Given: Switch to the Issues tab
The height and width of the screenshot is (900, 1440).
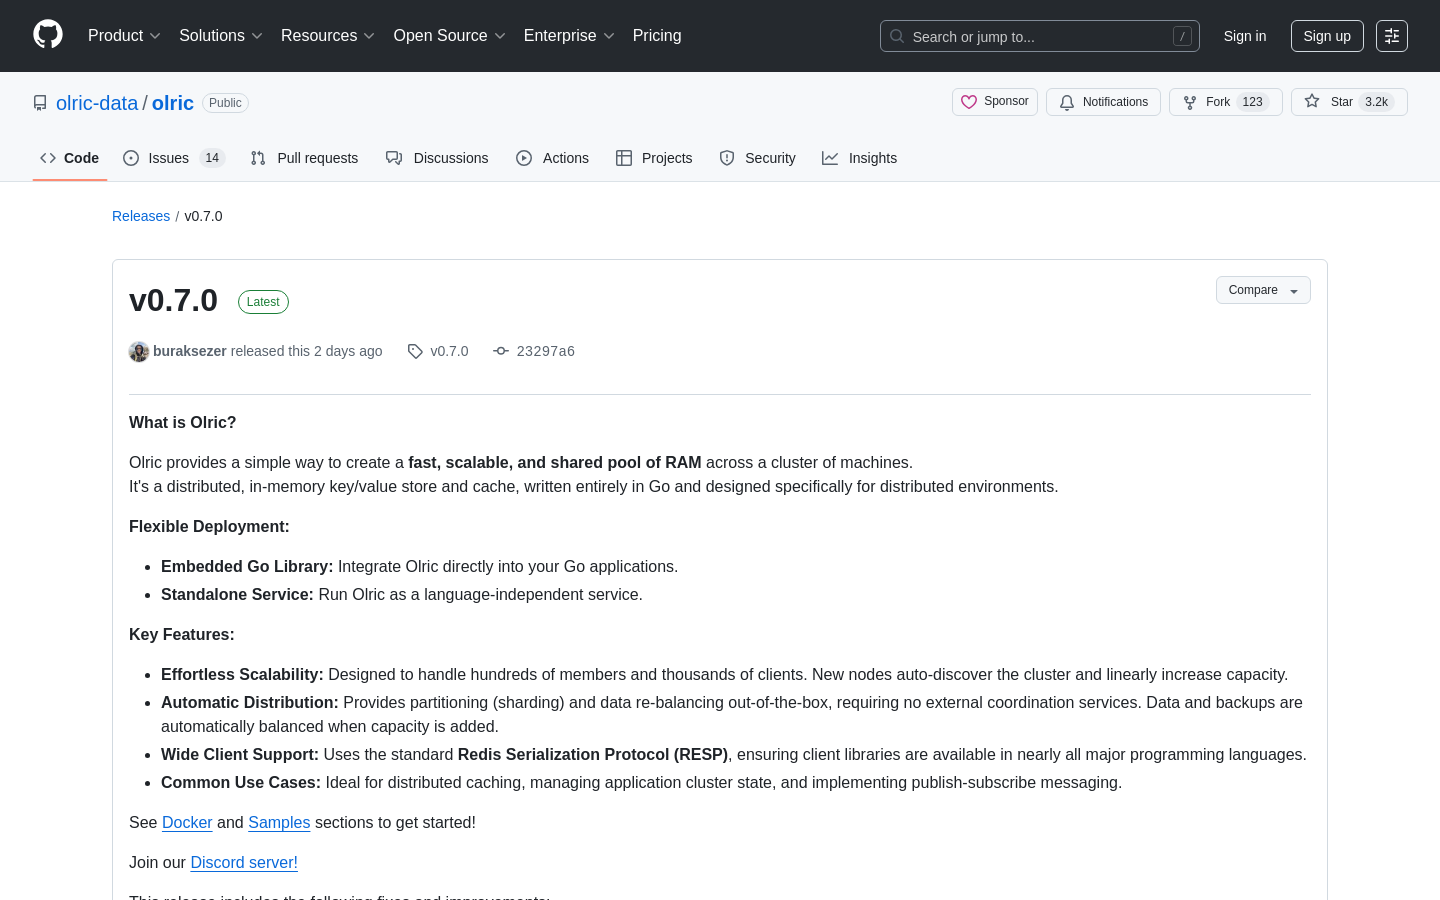Looking at the screenshot, I should click(174, 158).
